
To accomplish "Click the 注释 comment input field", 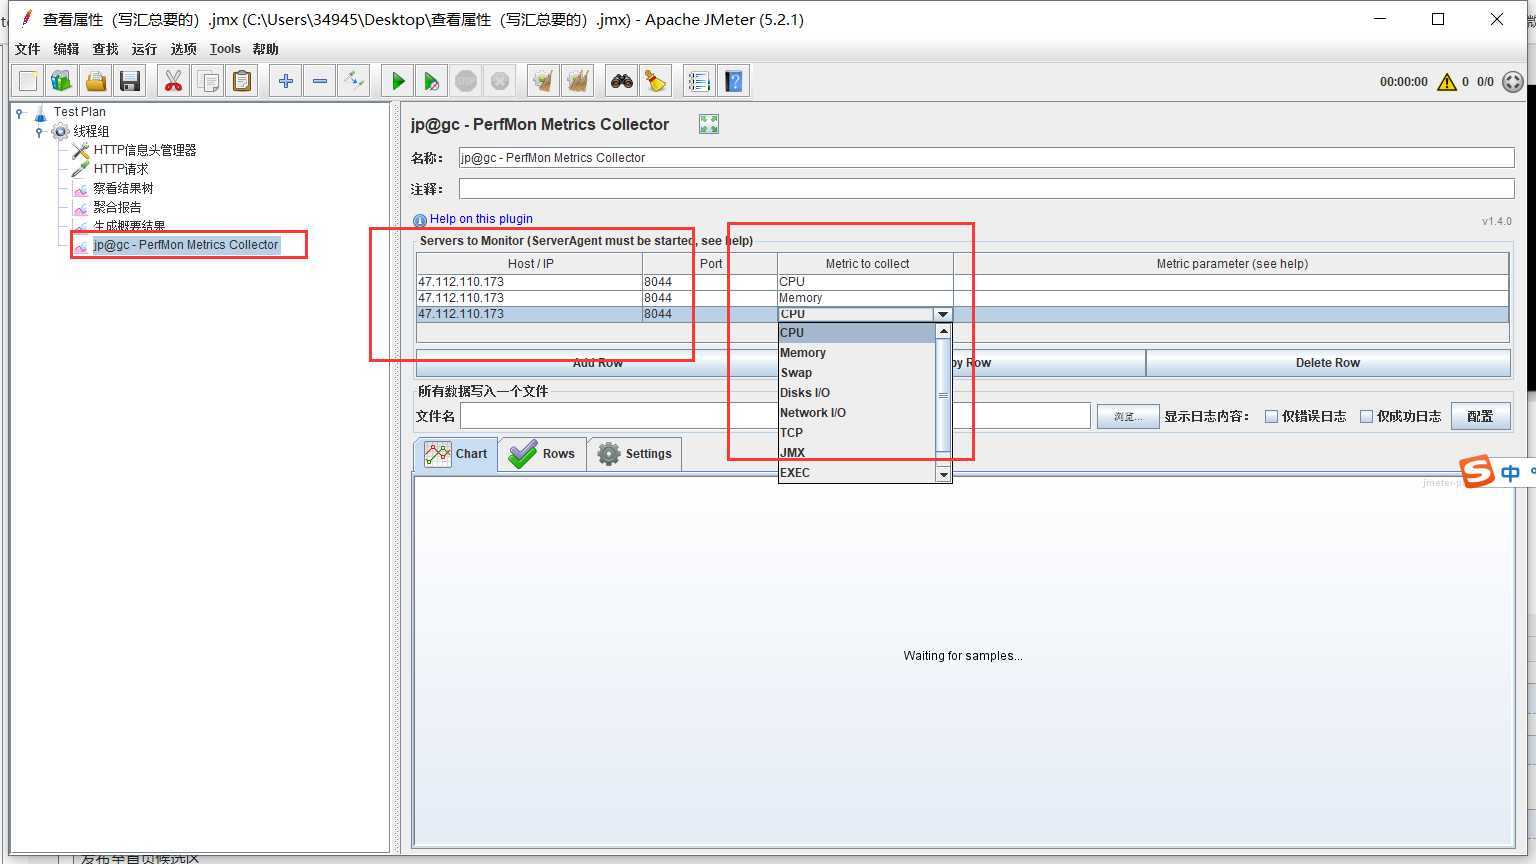I will [986, 189].
